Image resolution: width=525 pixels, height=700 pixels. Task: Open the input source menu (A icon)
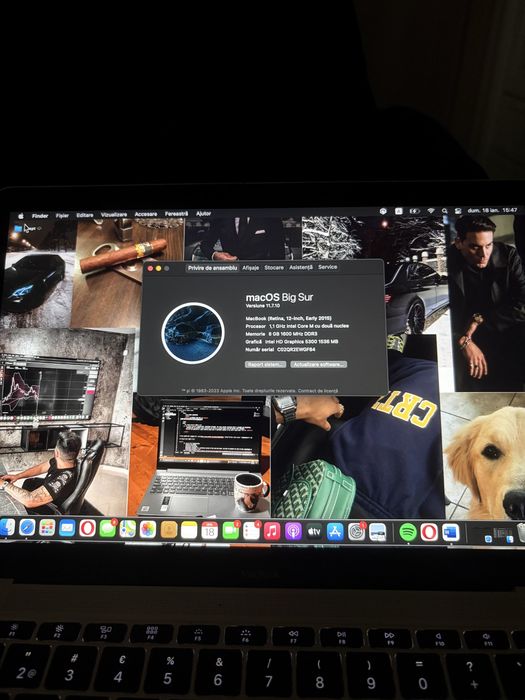pos(399,211)
